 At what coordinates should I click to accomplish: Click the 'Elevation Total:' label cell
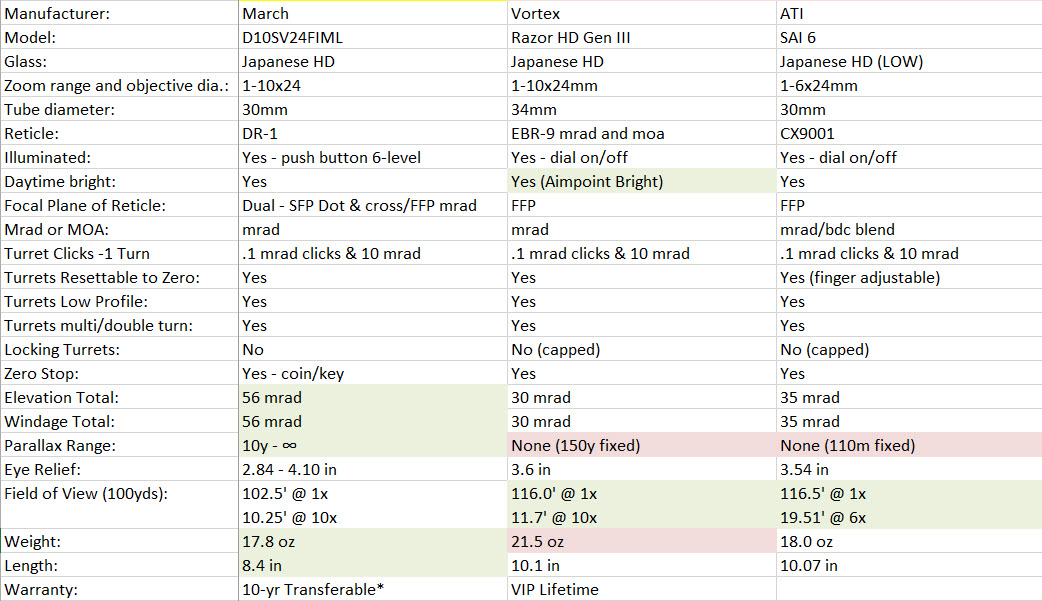[120, 397]
